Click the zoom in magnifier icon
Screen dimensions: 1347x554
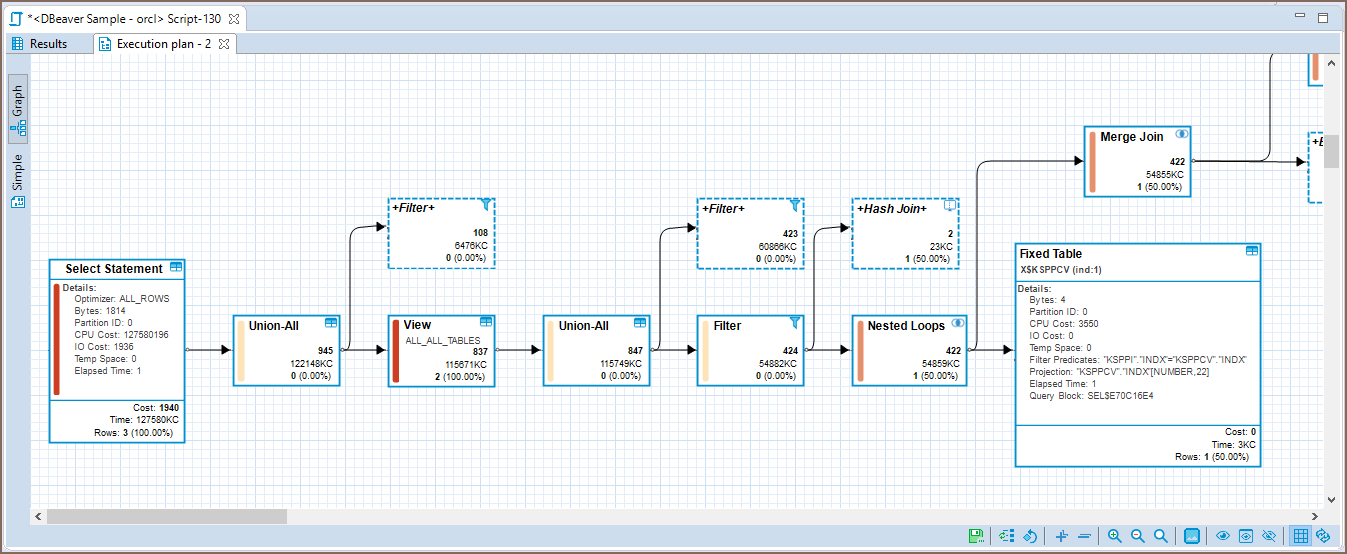1114,536
